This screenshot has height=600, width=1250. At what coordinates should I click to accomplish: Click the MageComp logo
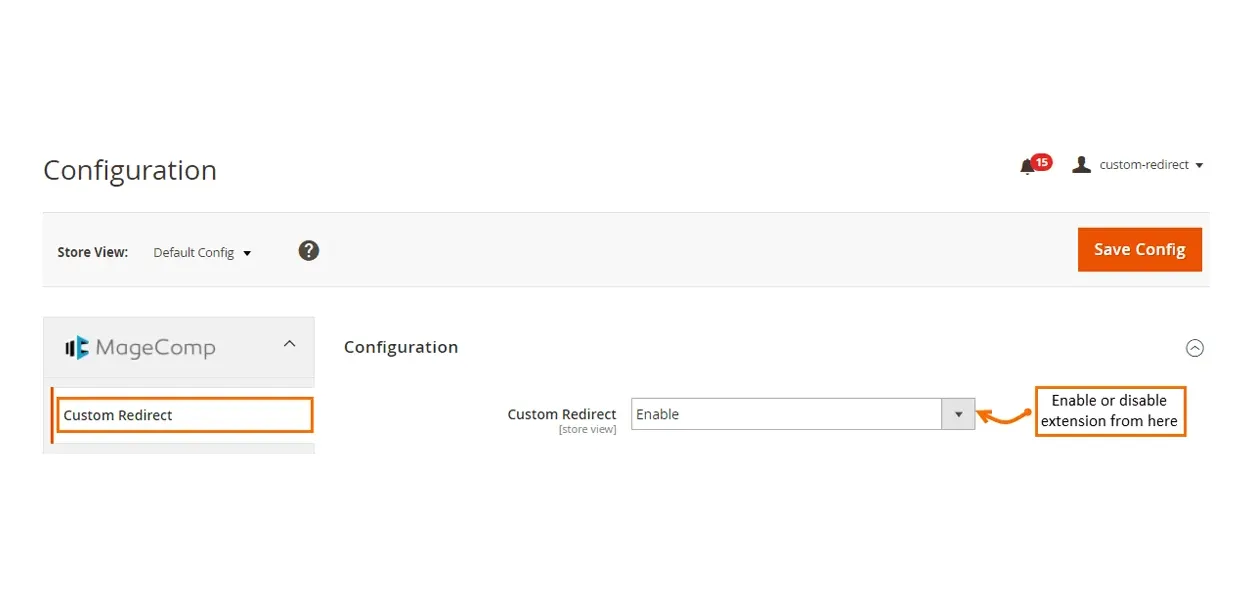coord(140,348)
